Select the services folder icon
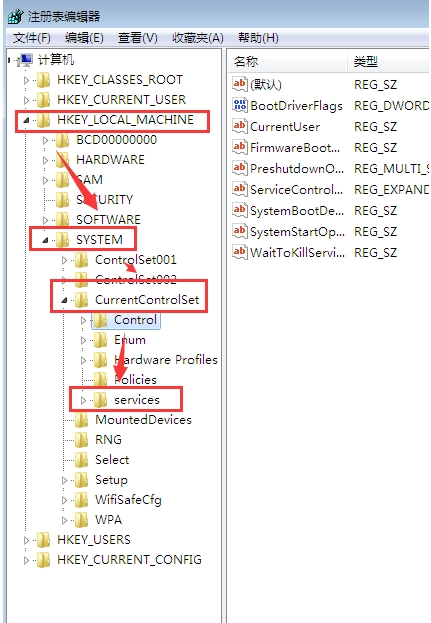This screenshot has width=431, height=623. (x=101, y=399)
